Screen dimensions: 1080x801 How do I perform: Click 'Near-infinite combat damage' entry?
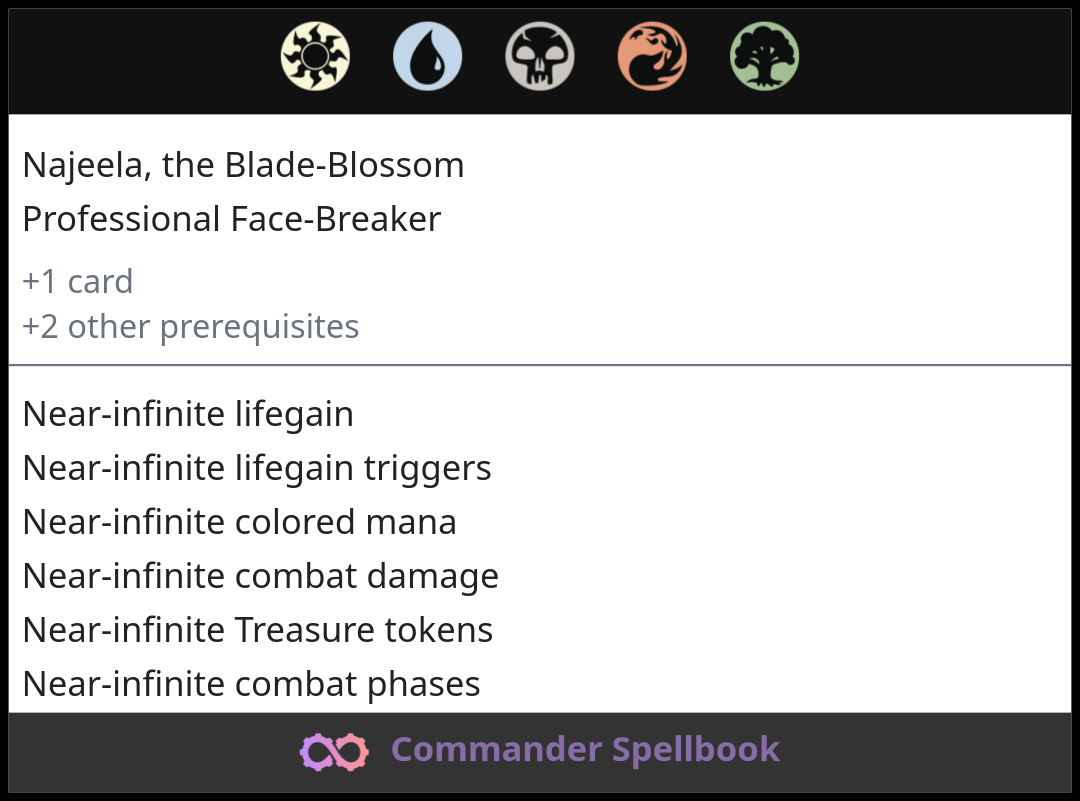[262, 576]
